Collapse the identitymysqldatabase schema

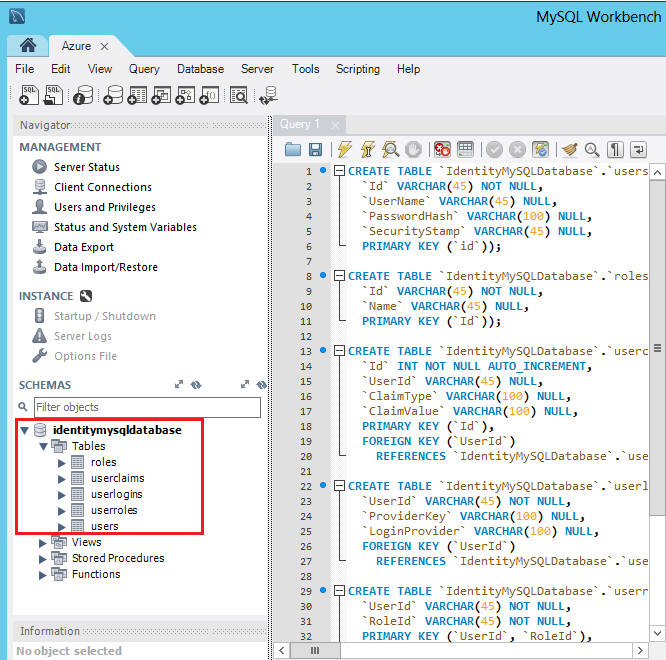24,430
